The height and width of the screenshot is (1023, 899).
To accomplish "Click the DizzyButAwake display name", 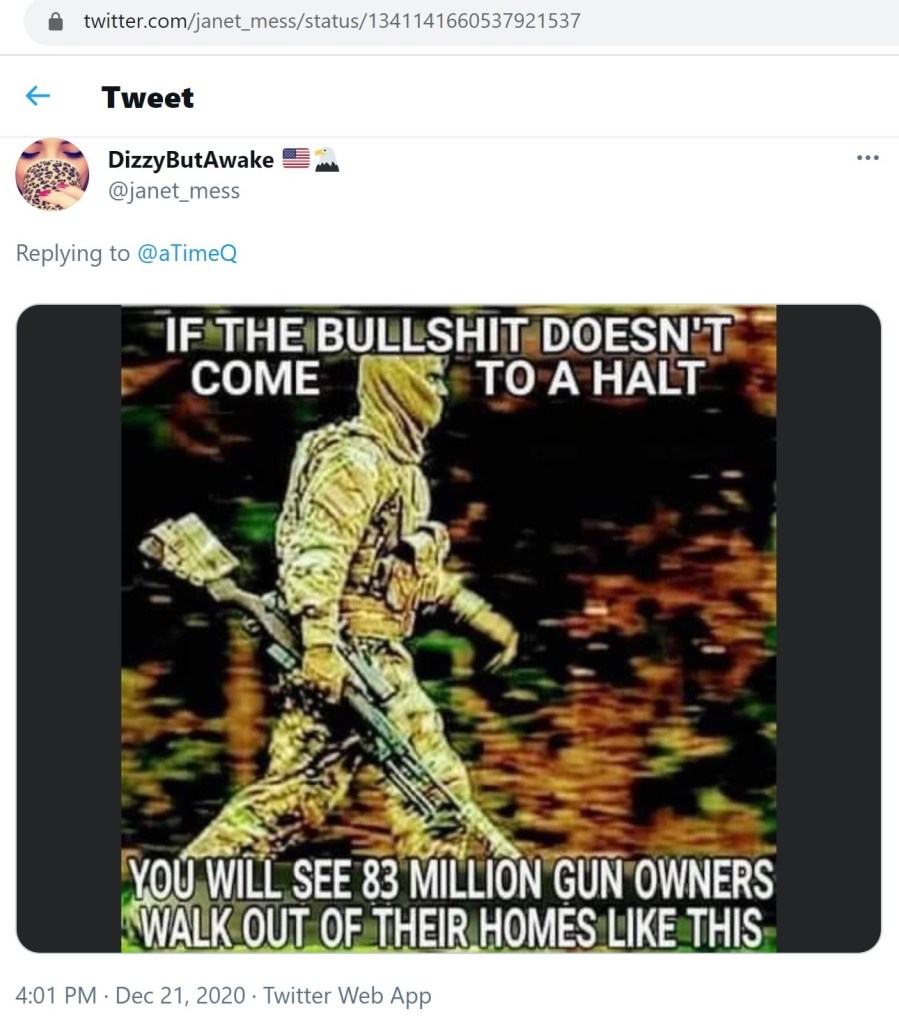I will click(x=190, y=160).
